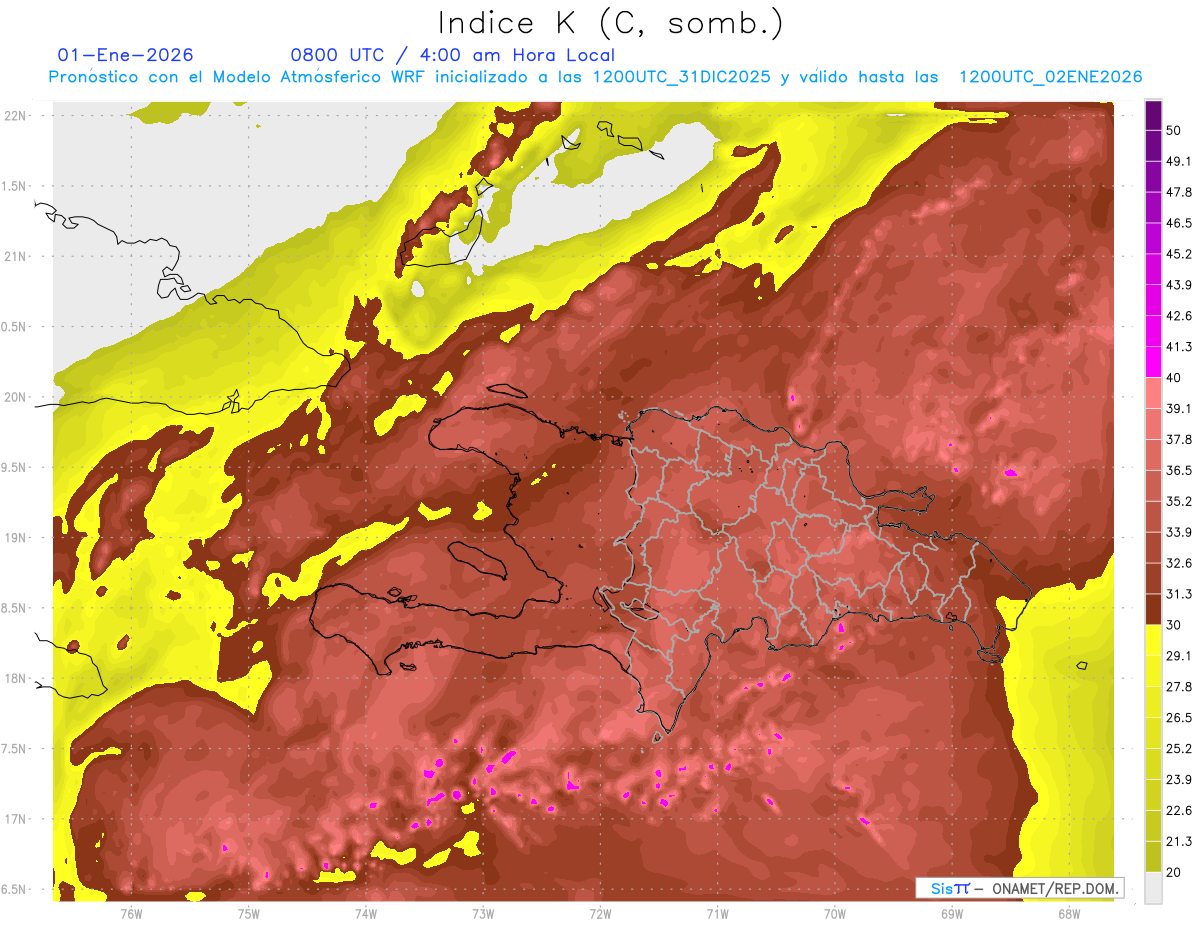Click the longitude label "76W"
The image size is (1200, 927).
(x=131, y=914)
